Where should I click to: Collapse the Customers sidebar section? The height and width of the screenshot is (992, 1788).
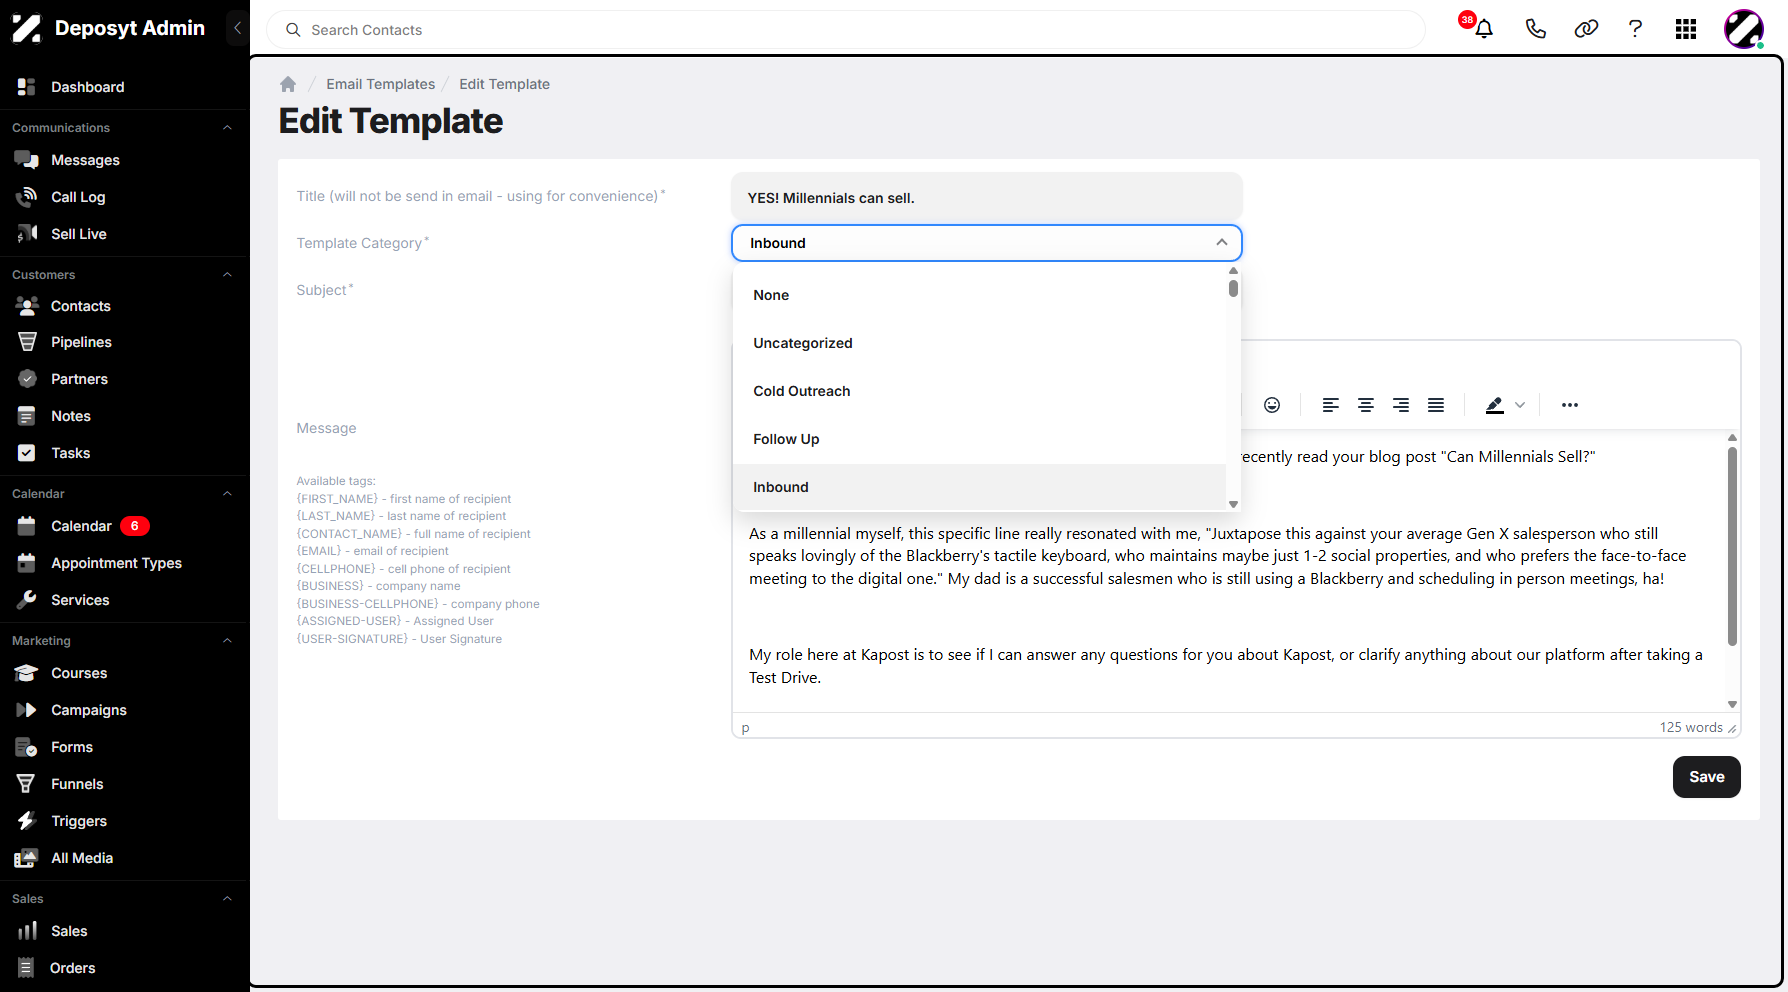click(x=227, y=275)
